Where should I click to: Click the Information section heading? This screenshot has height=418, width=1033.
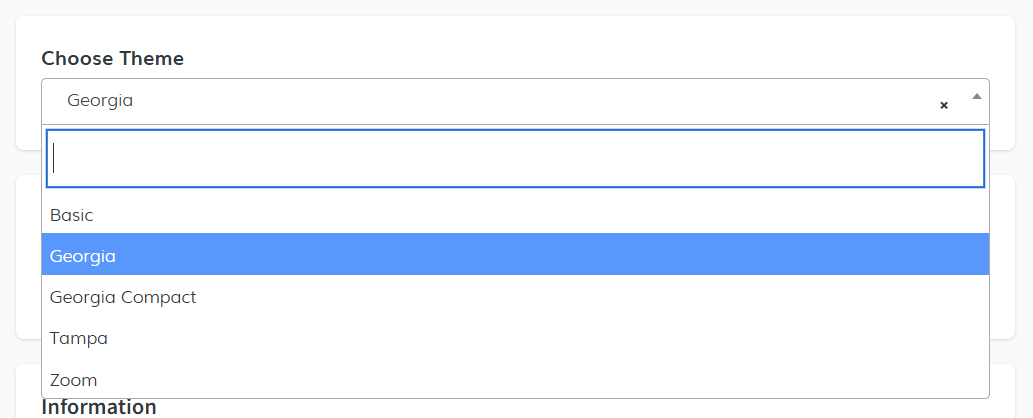coord(99,407)
